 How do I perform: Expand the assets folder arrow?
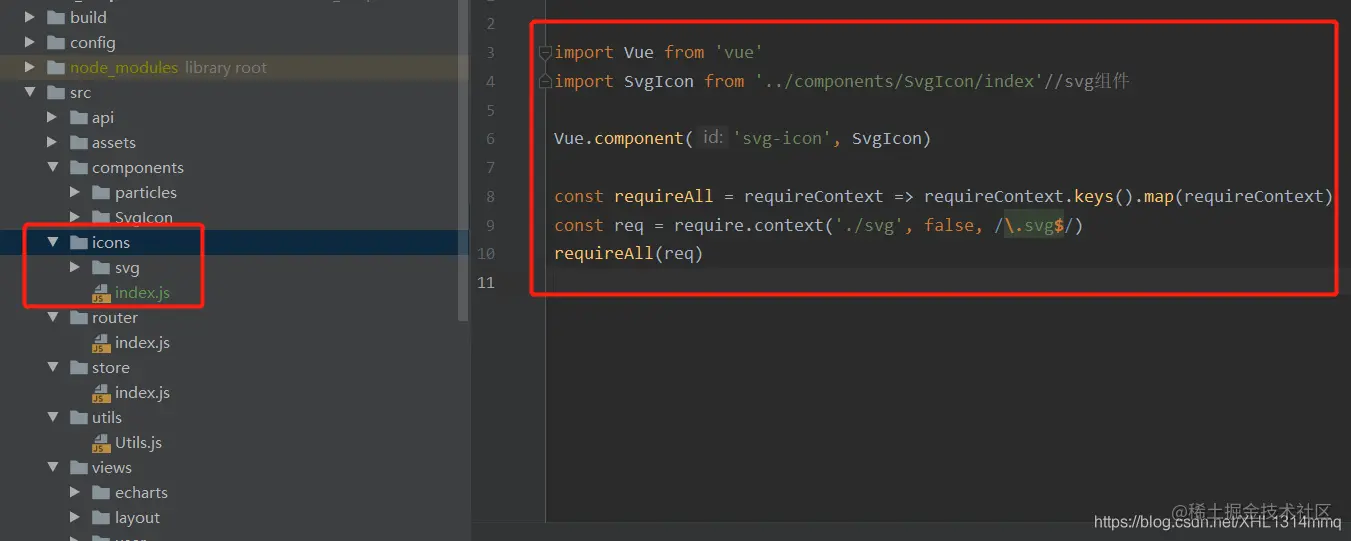pyautogui.click(x=52, y=142)
